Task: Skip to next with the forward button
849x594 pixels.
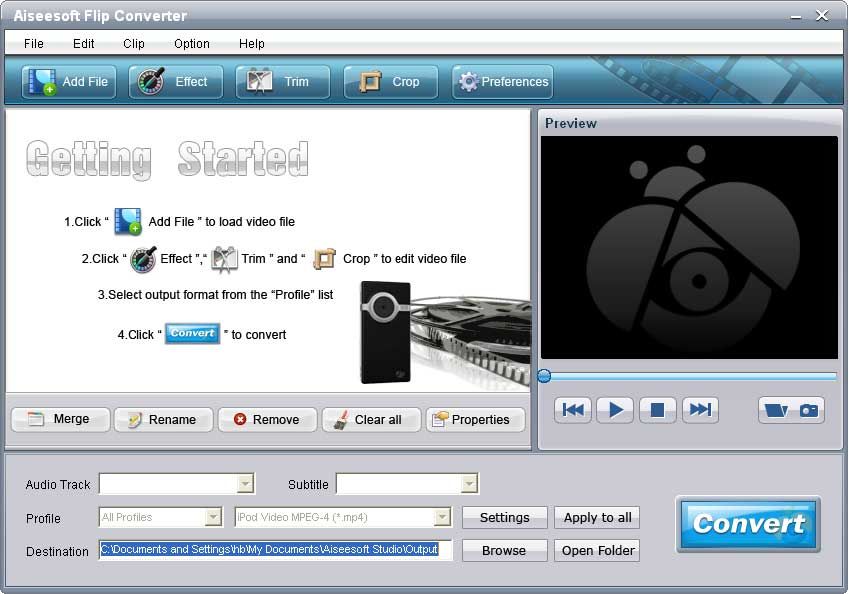Action: point(700,409)
